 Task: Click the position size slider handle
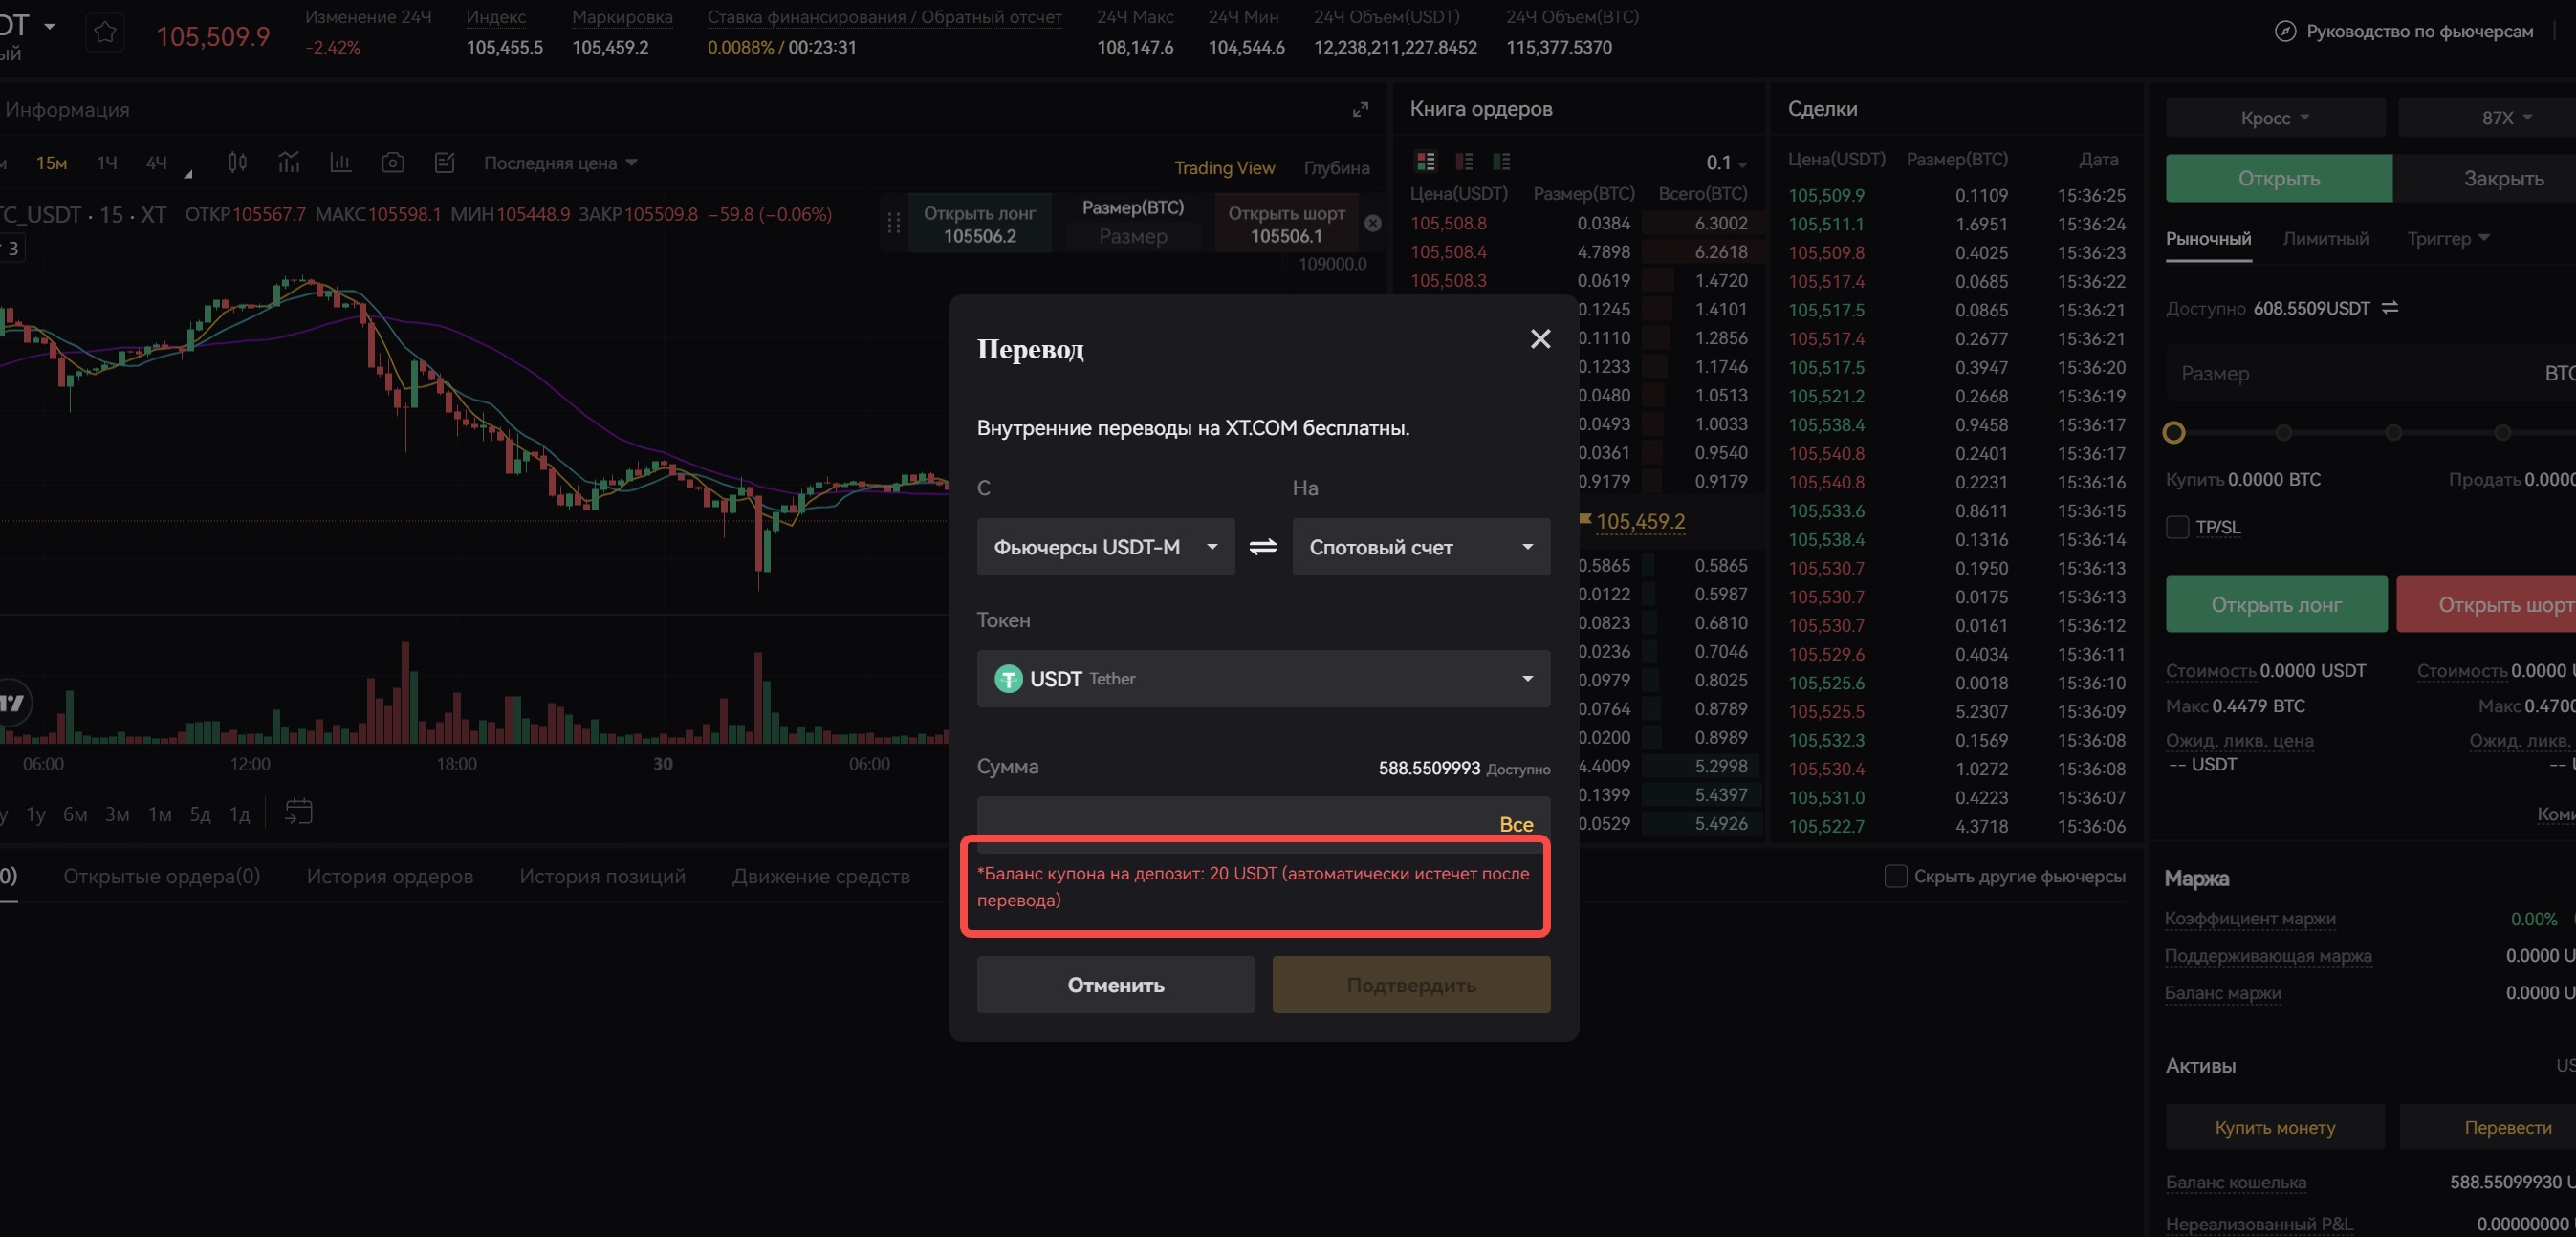click(2174, 433)
